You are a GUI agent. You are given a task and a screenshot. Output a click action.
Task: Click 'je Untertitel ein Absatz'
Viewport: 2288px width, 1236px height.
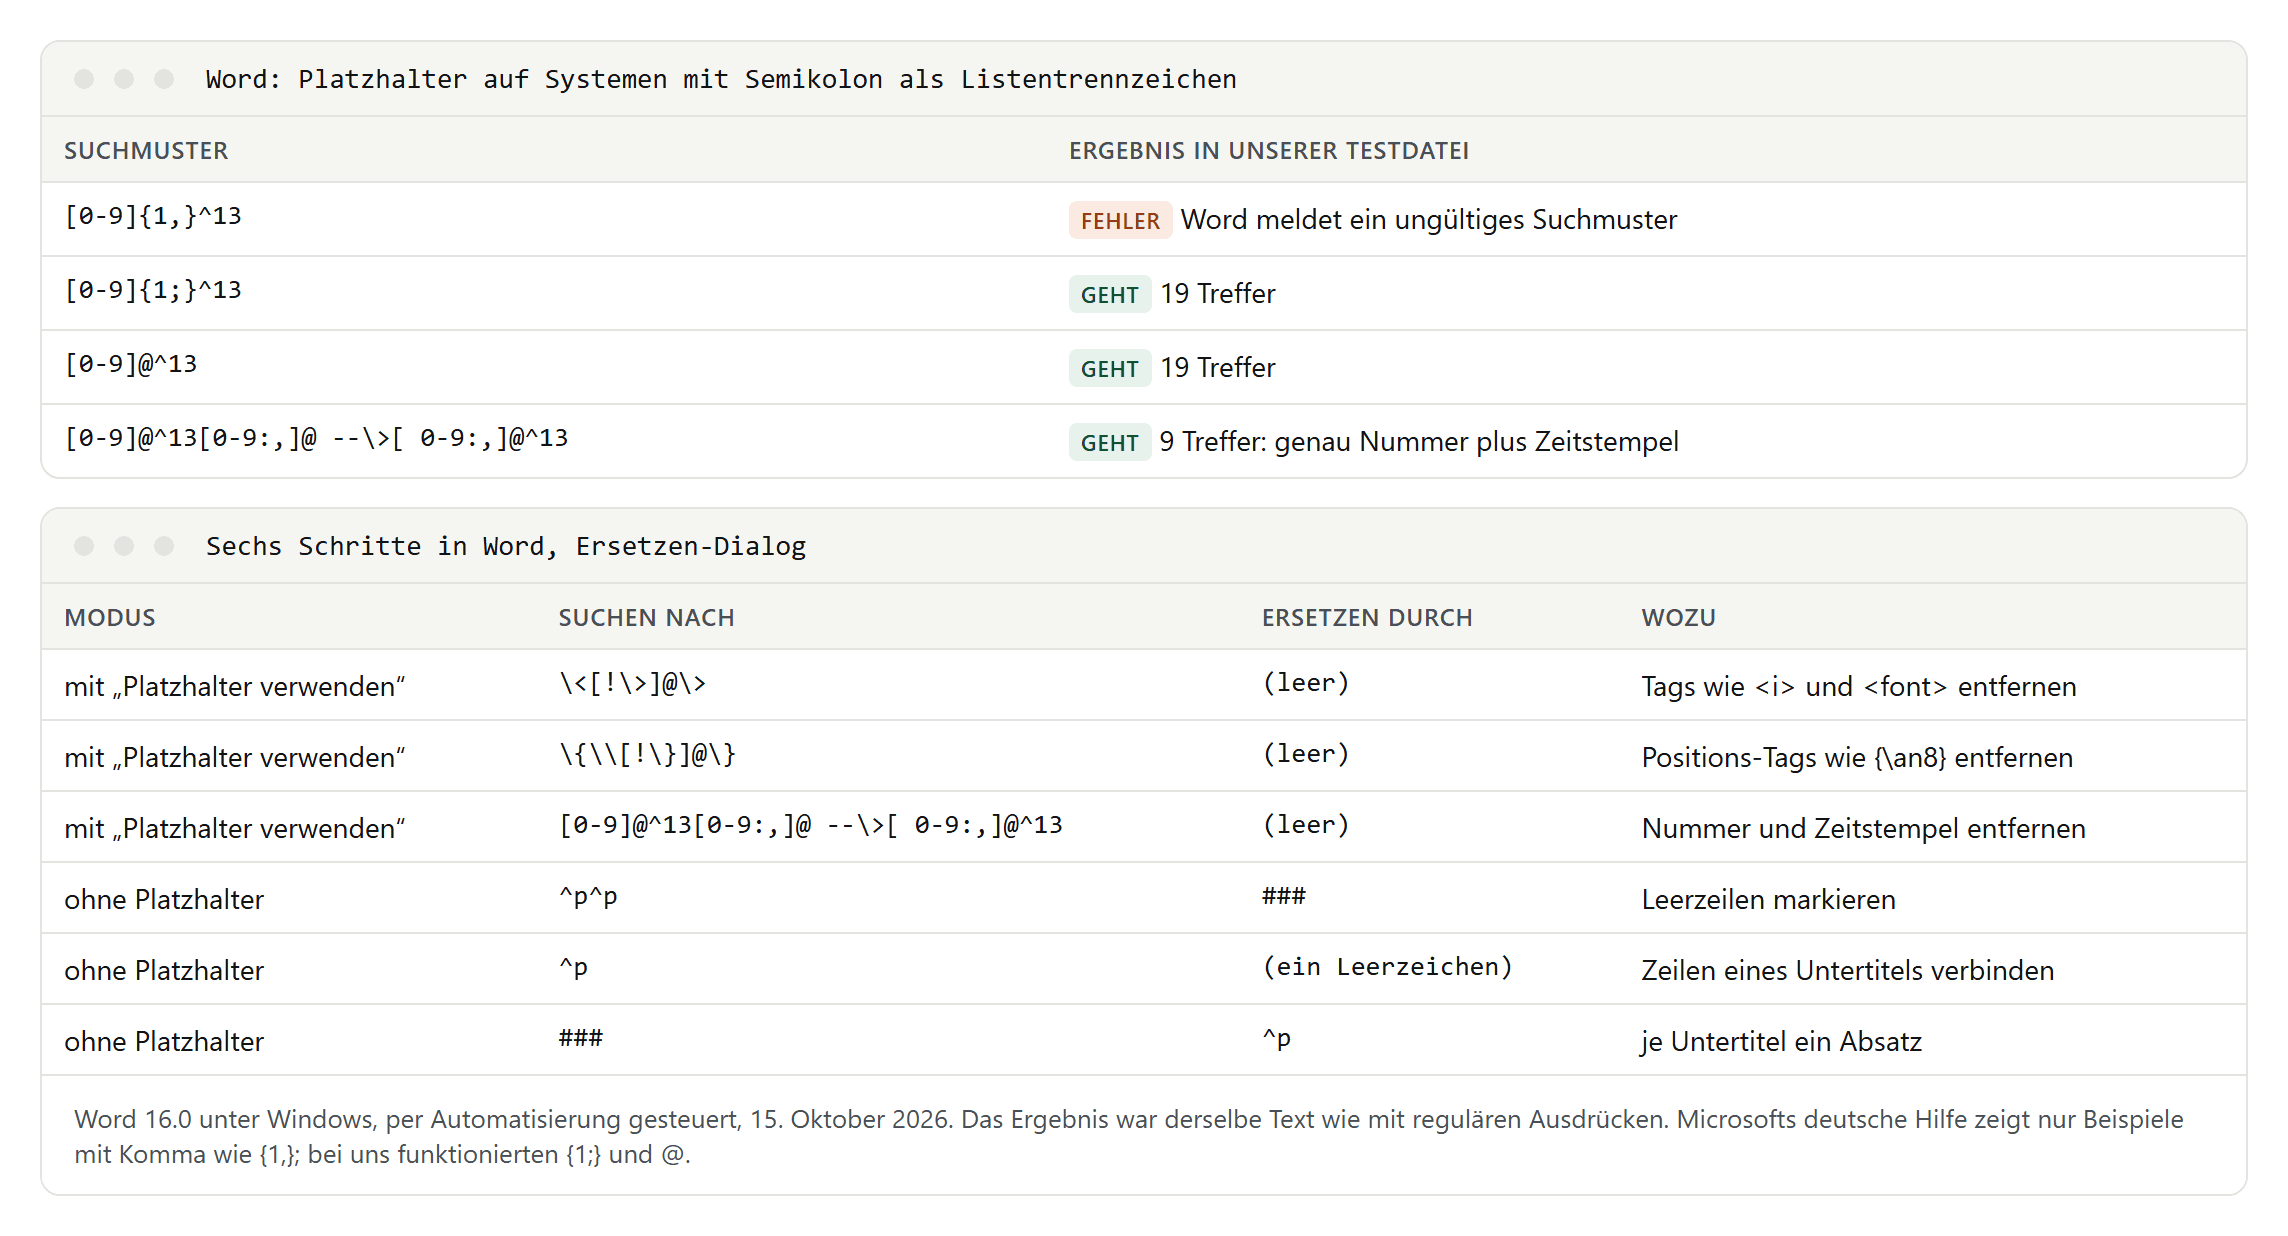click(x=1780, y=1042)
